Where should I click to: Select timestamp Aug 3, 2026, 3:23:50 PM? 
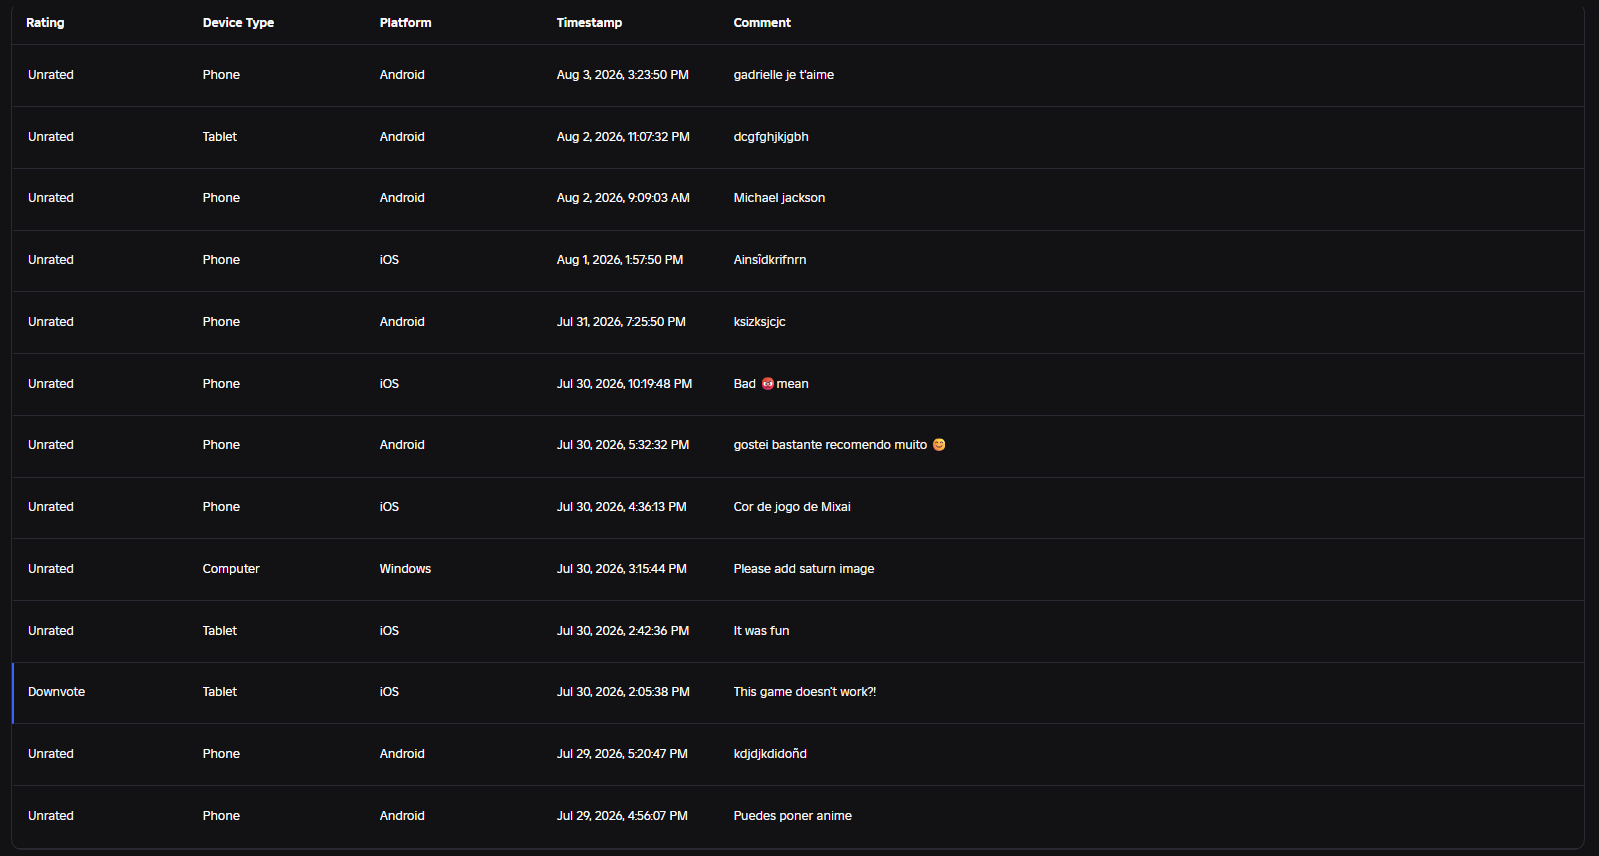pos(622,75)
